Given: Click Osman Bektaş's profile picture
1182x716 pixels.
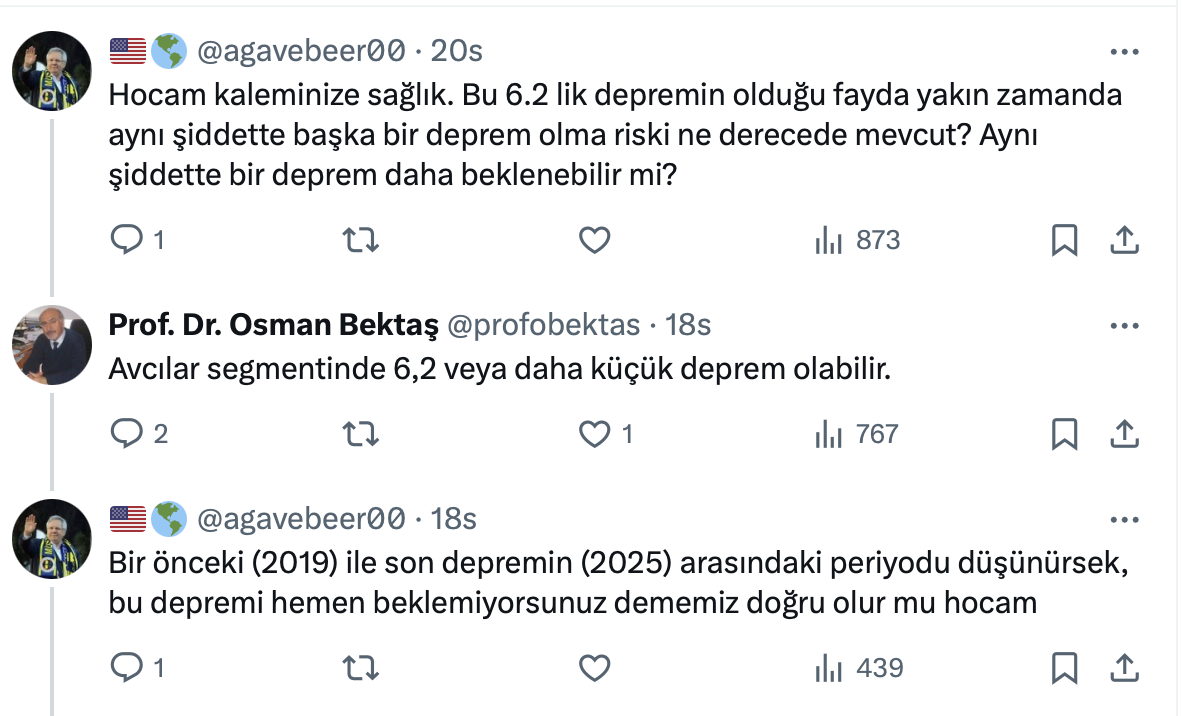Looking at the screenshot, I should 52,345.
